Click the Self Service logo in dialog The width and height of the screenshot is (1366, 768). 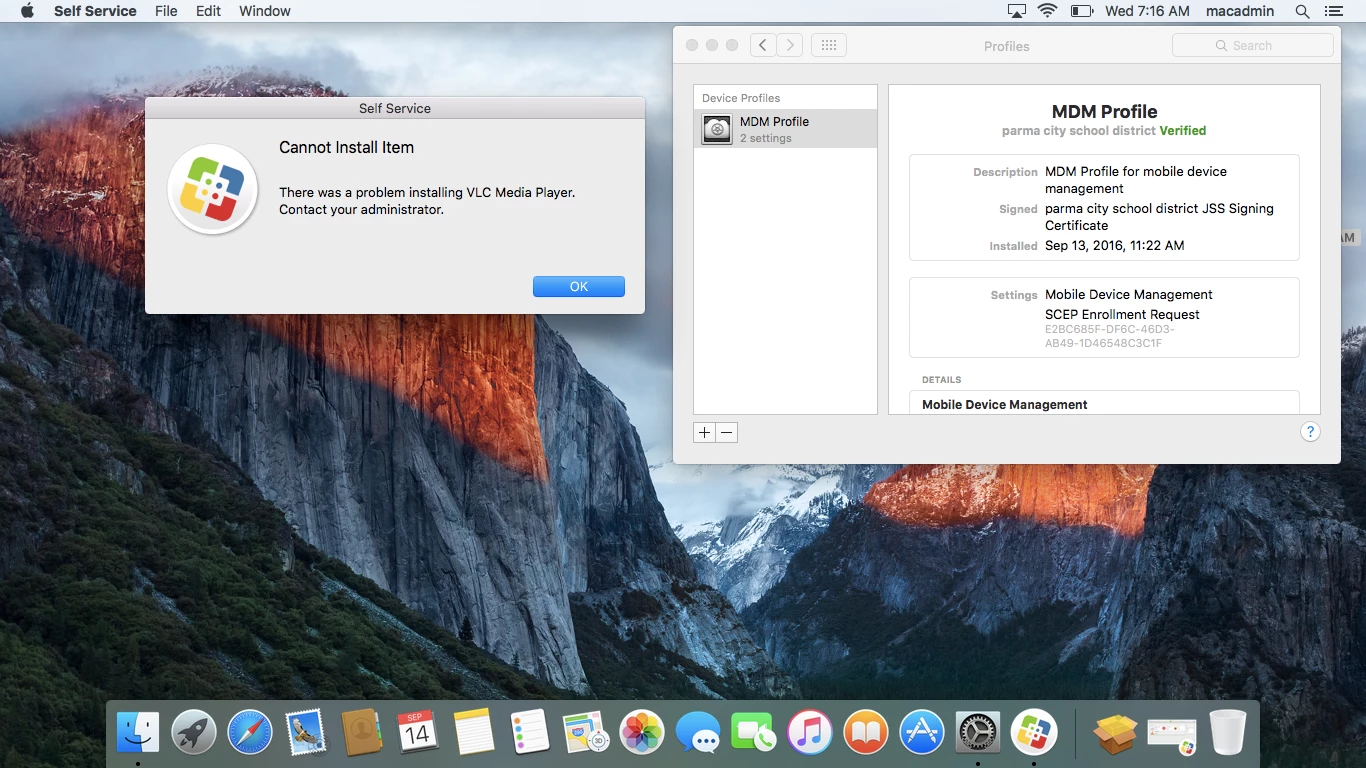(213, 189)
